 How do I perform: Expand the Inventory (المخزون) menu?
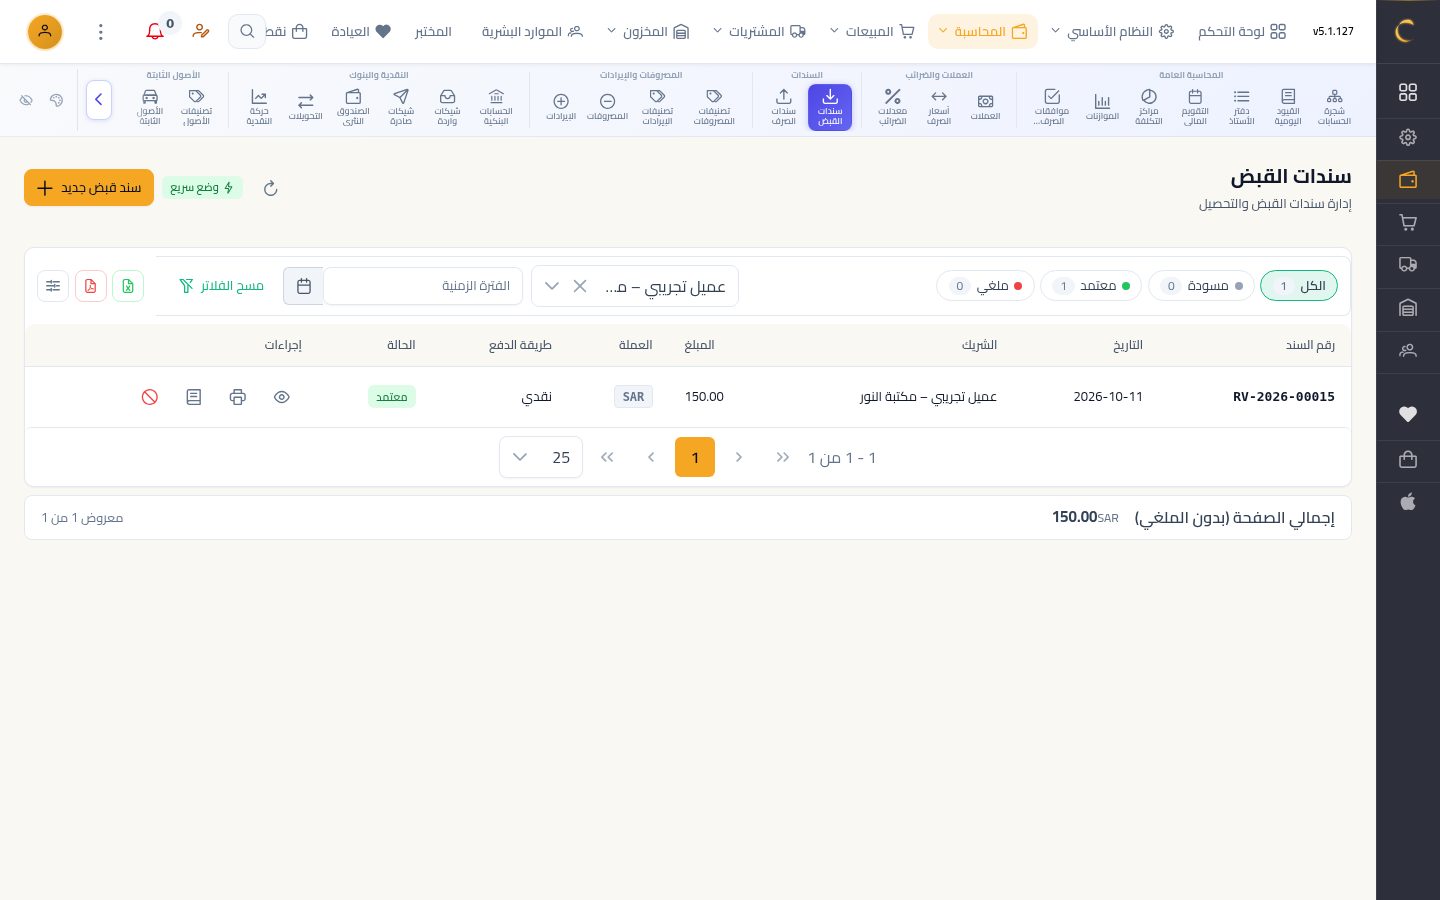pyautogui.click(x=648, y=32)
